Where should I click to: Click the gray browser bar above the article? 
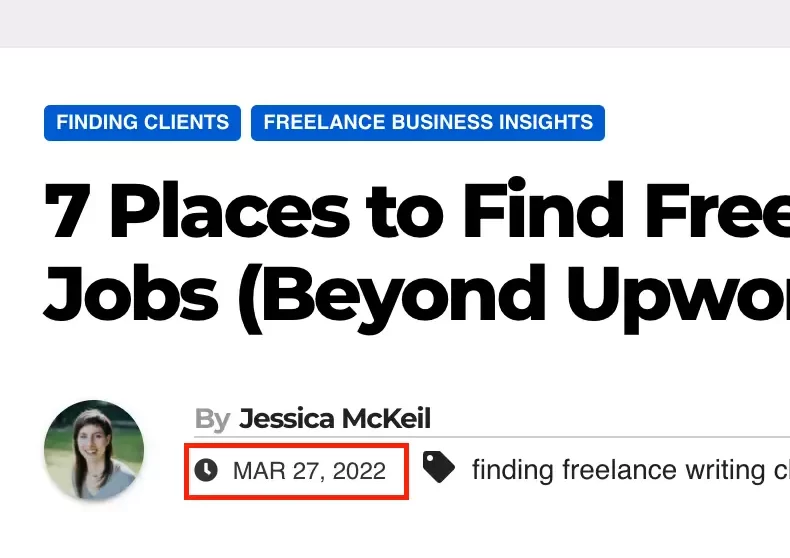[395, 24]
